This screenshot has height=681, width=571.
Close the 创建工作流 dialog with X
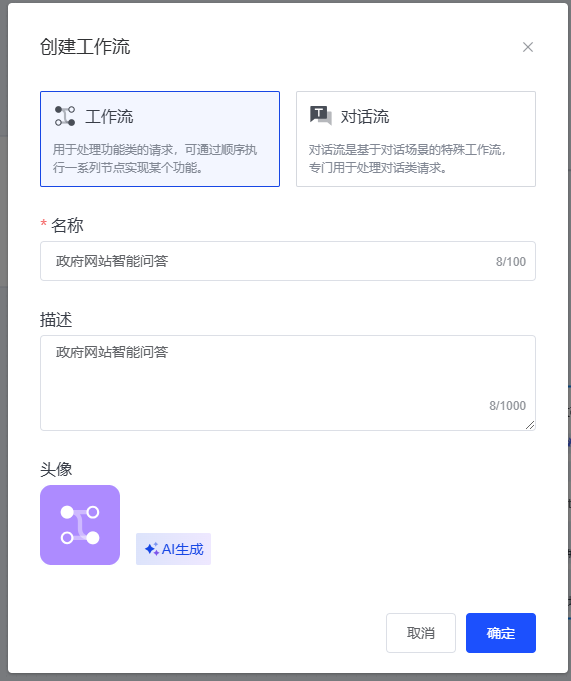(x=528, y=47)
